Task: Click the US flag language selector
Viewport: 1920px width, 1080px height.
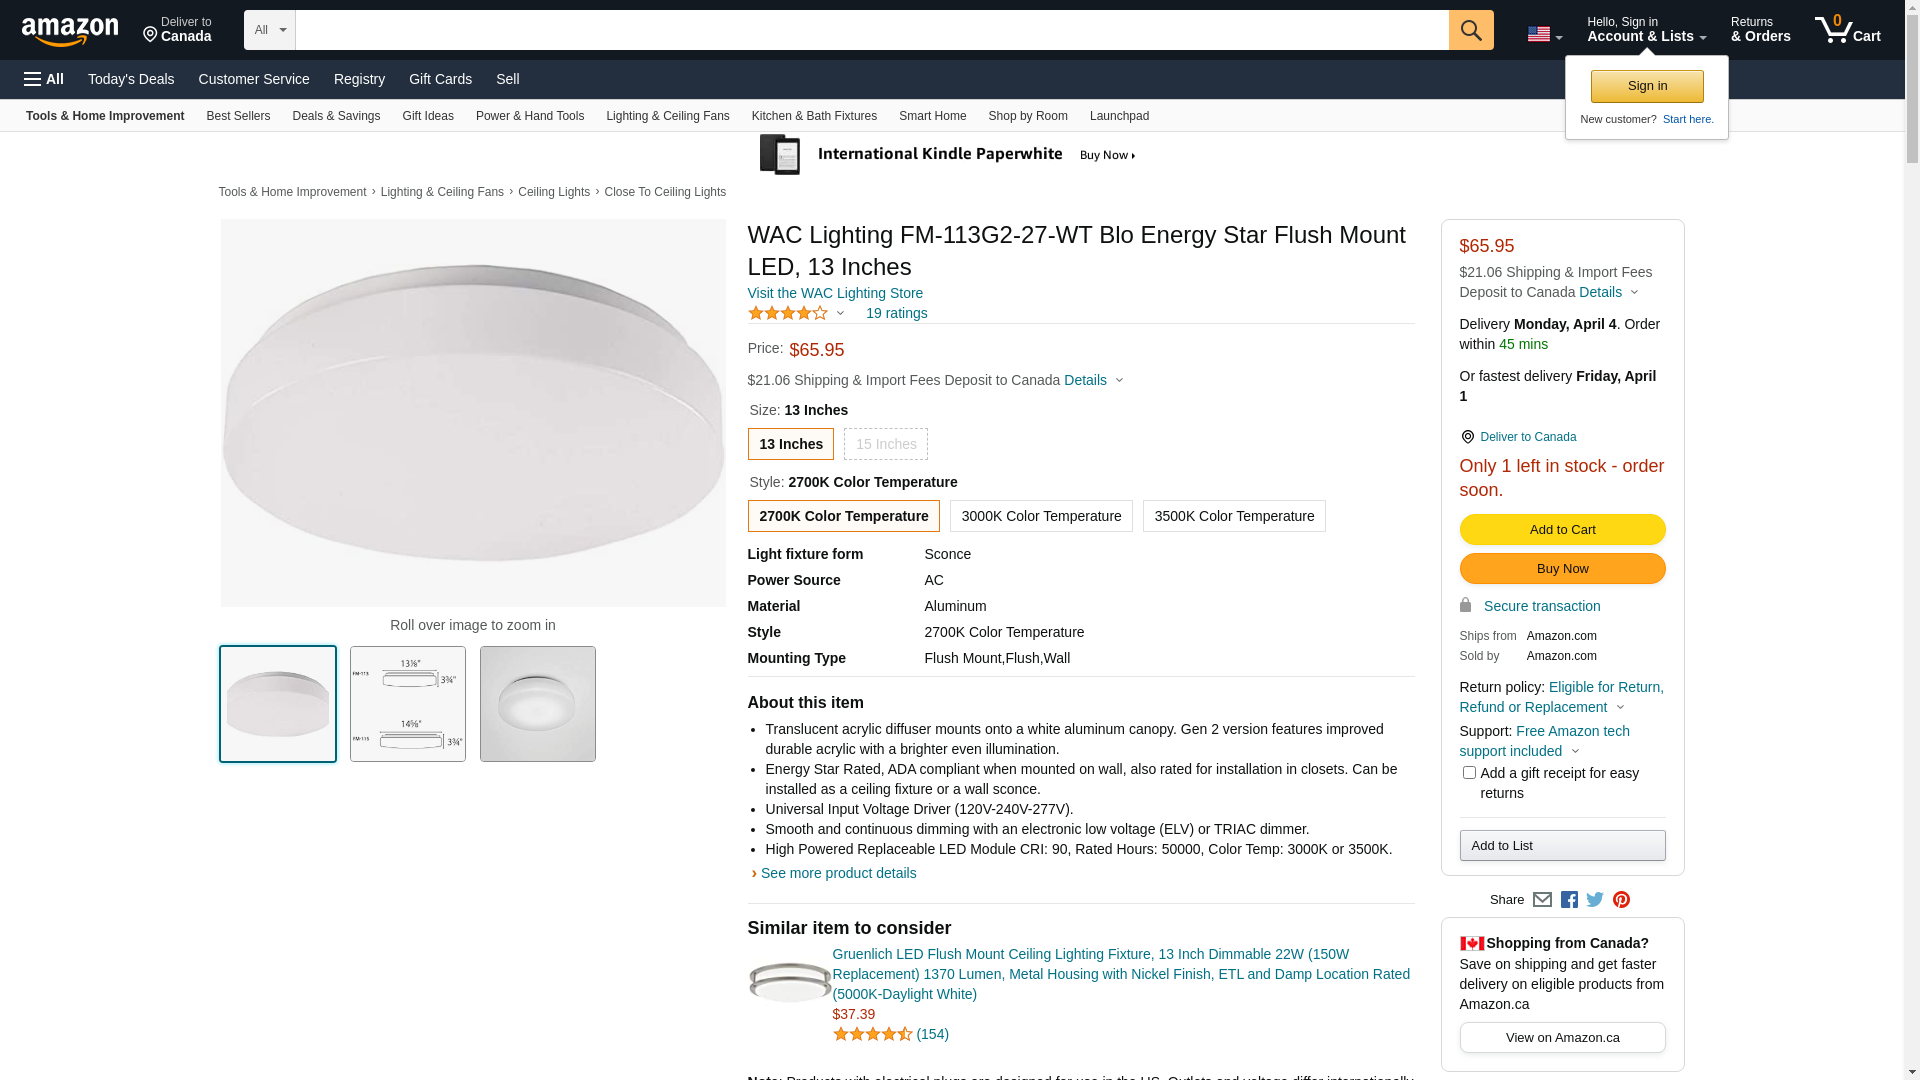Action: pos(1544,34)
